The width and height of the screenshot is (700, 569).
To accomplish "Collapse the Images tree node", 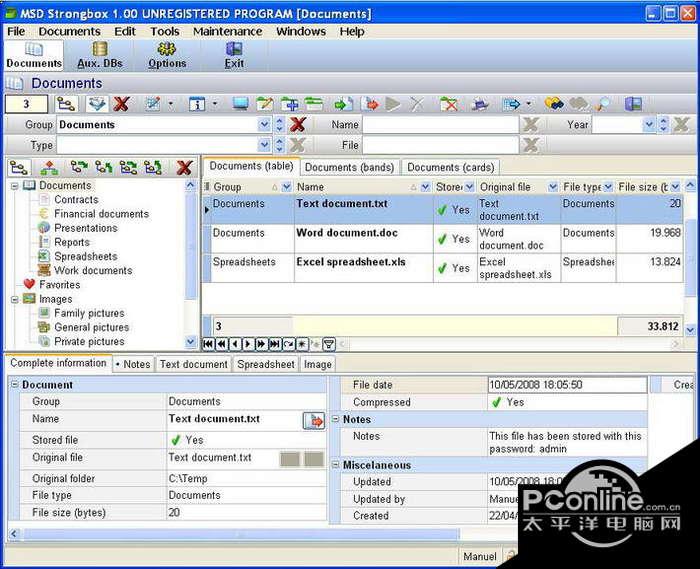I will [x=15, y=299].
